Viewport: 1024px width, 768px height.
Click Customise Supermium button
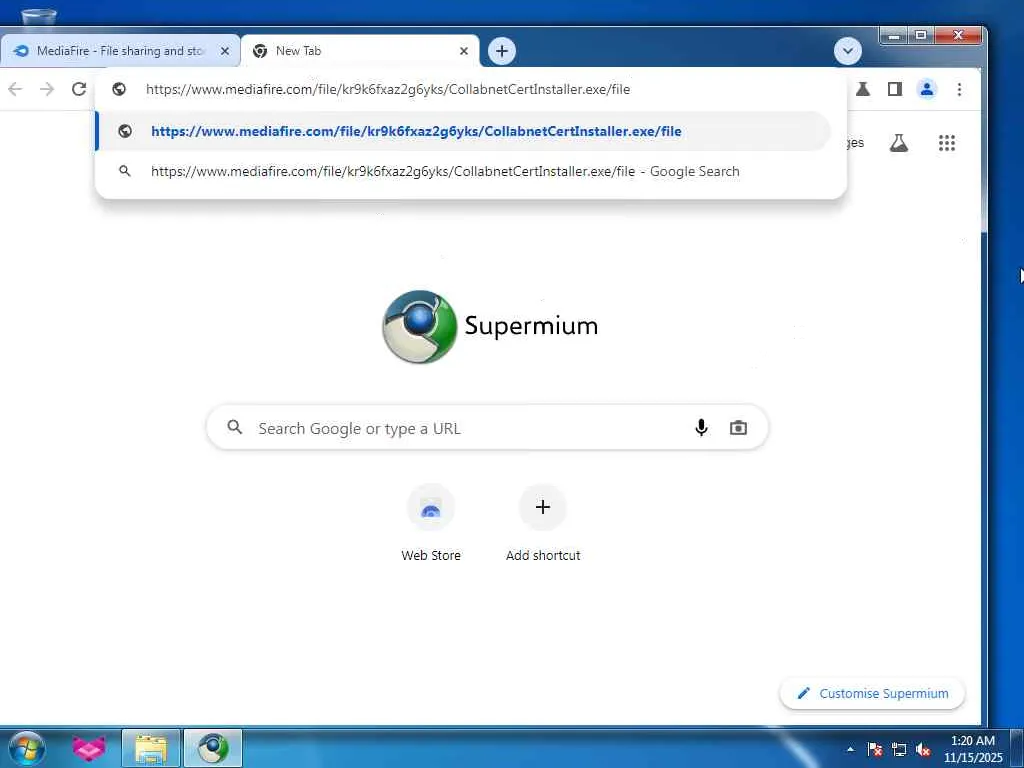(872, 694)
